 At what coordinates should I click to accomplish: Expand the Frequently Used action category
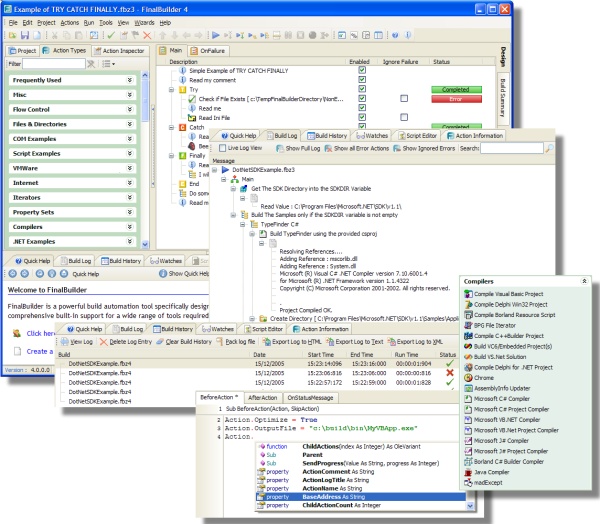[x=130, y=80]
